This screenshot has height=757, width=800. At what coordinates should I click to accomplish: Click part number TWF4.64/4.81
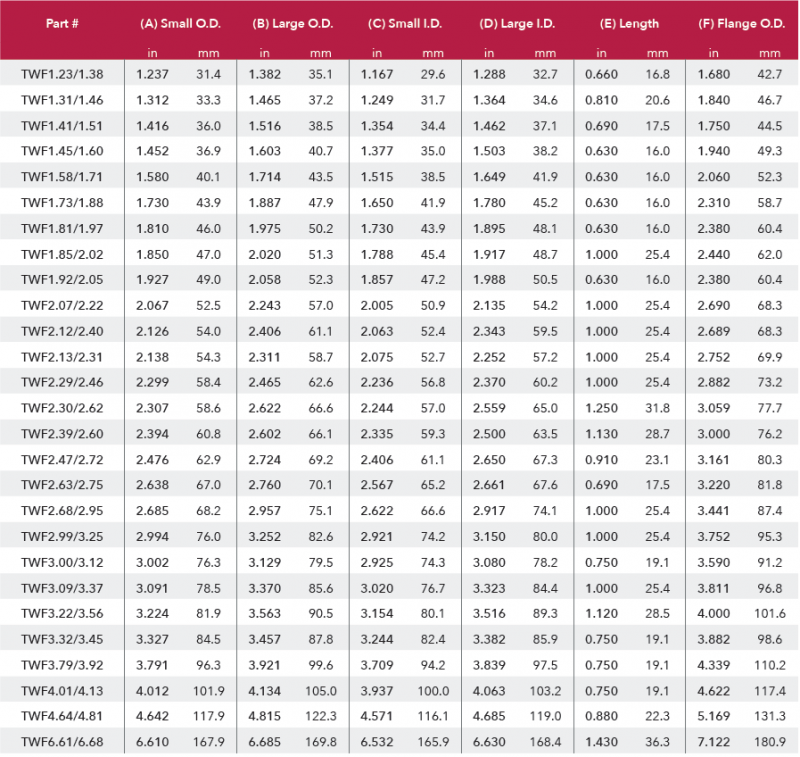click(62, 716)
